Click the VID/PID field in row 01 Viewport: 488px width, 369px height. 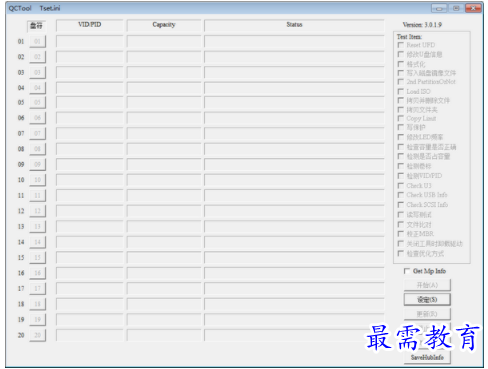click(x=90, y=41)
